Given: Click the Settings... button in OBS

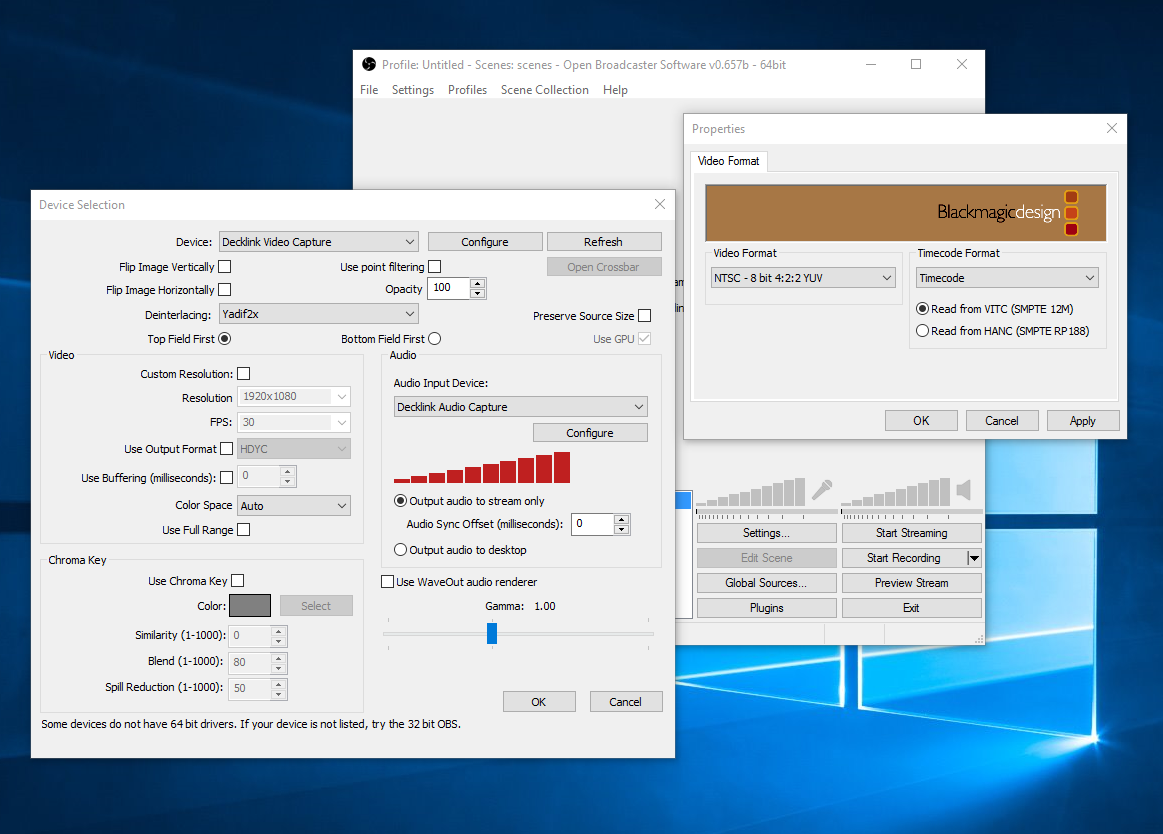Looking at the screenshot, I should click(x=766, y=533).
